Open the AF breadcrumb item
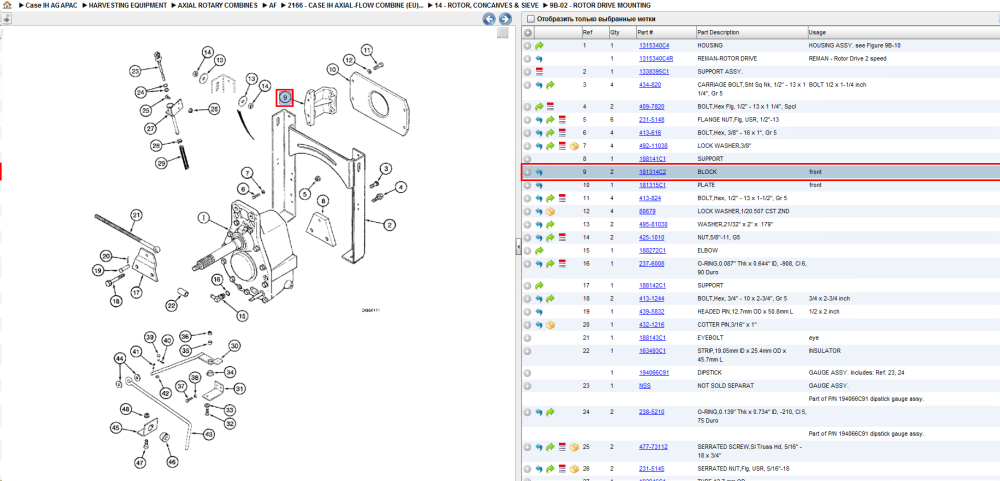This screenshot has height=481, width=1000. pyautogui.click(x=272, y=5)
